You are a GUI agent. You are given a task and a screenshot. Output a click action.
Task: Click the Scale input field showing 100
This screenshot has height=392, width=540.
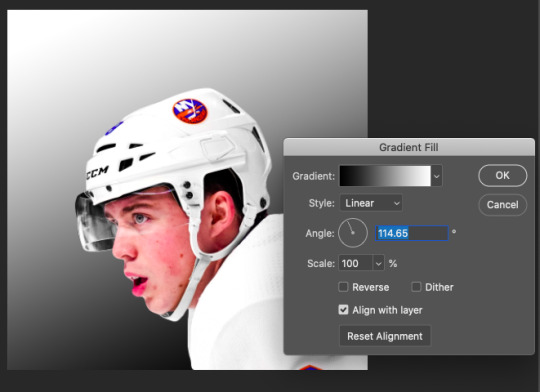click(355, 263)
